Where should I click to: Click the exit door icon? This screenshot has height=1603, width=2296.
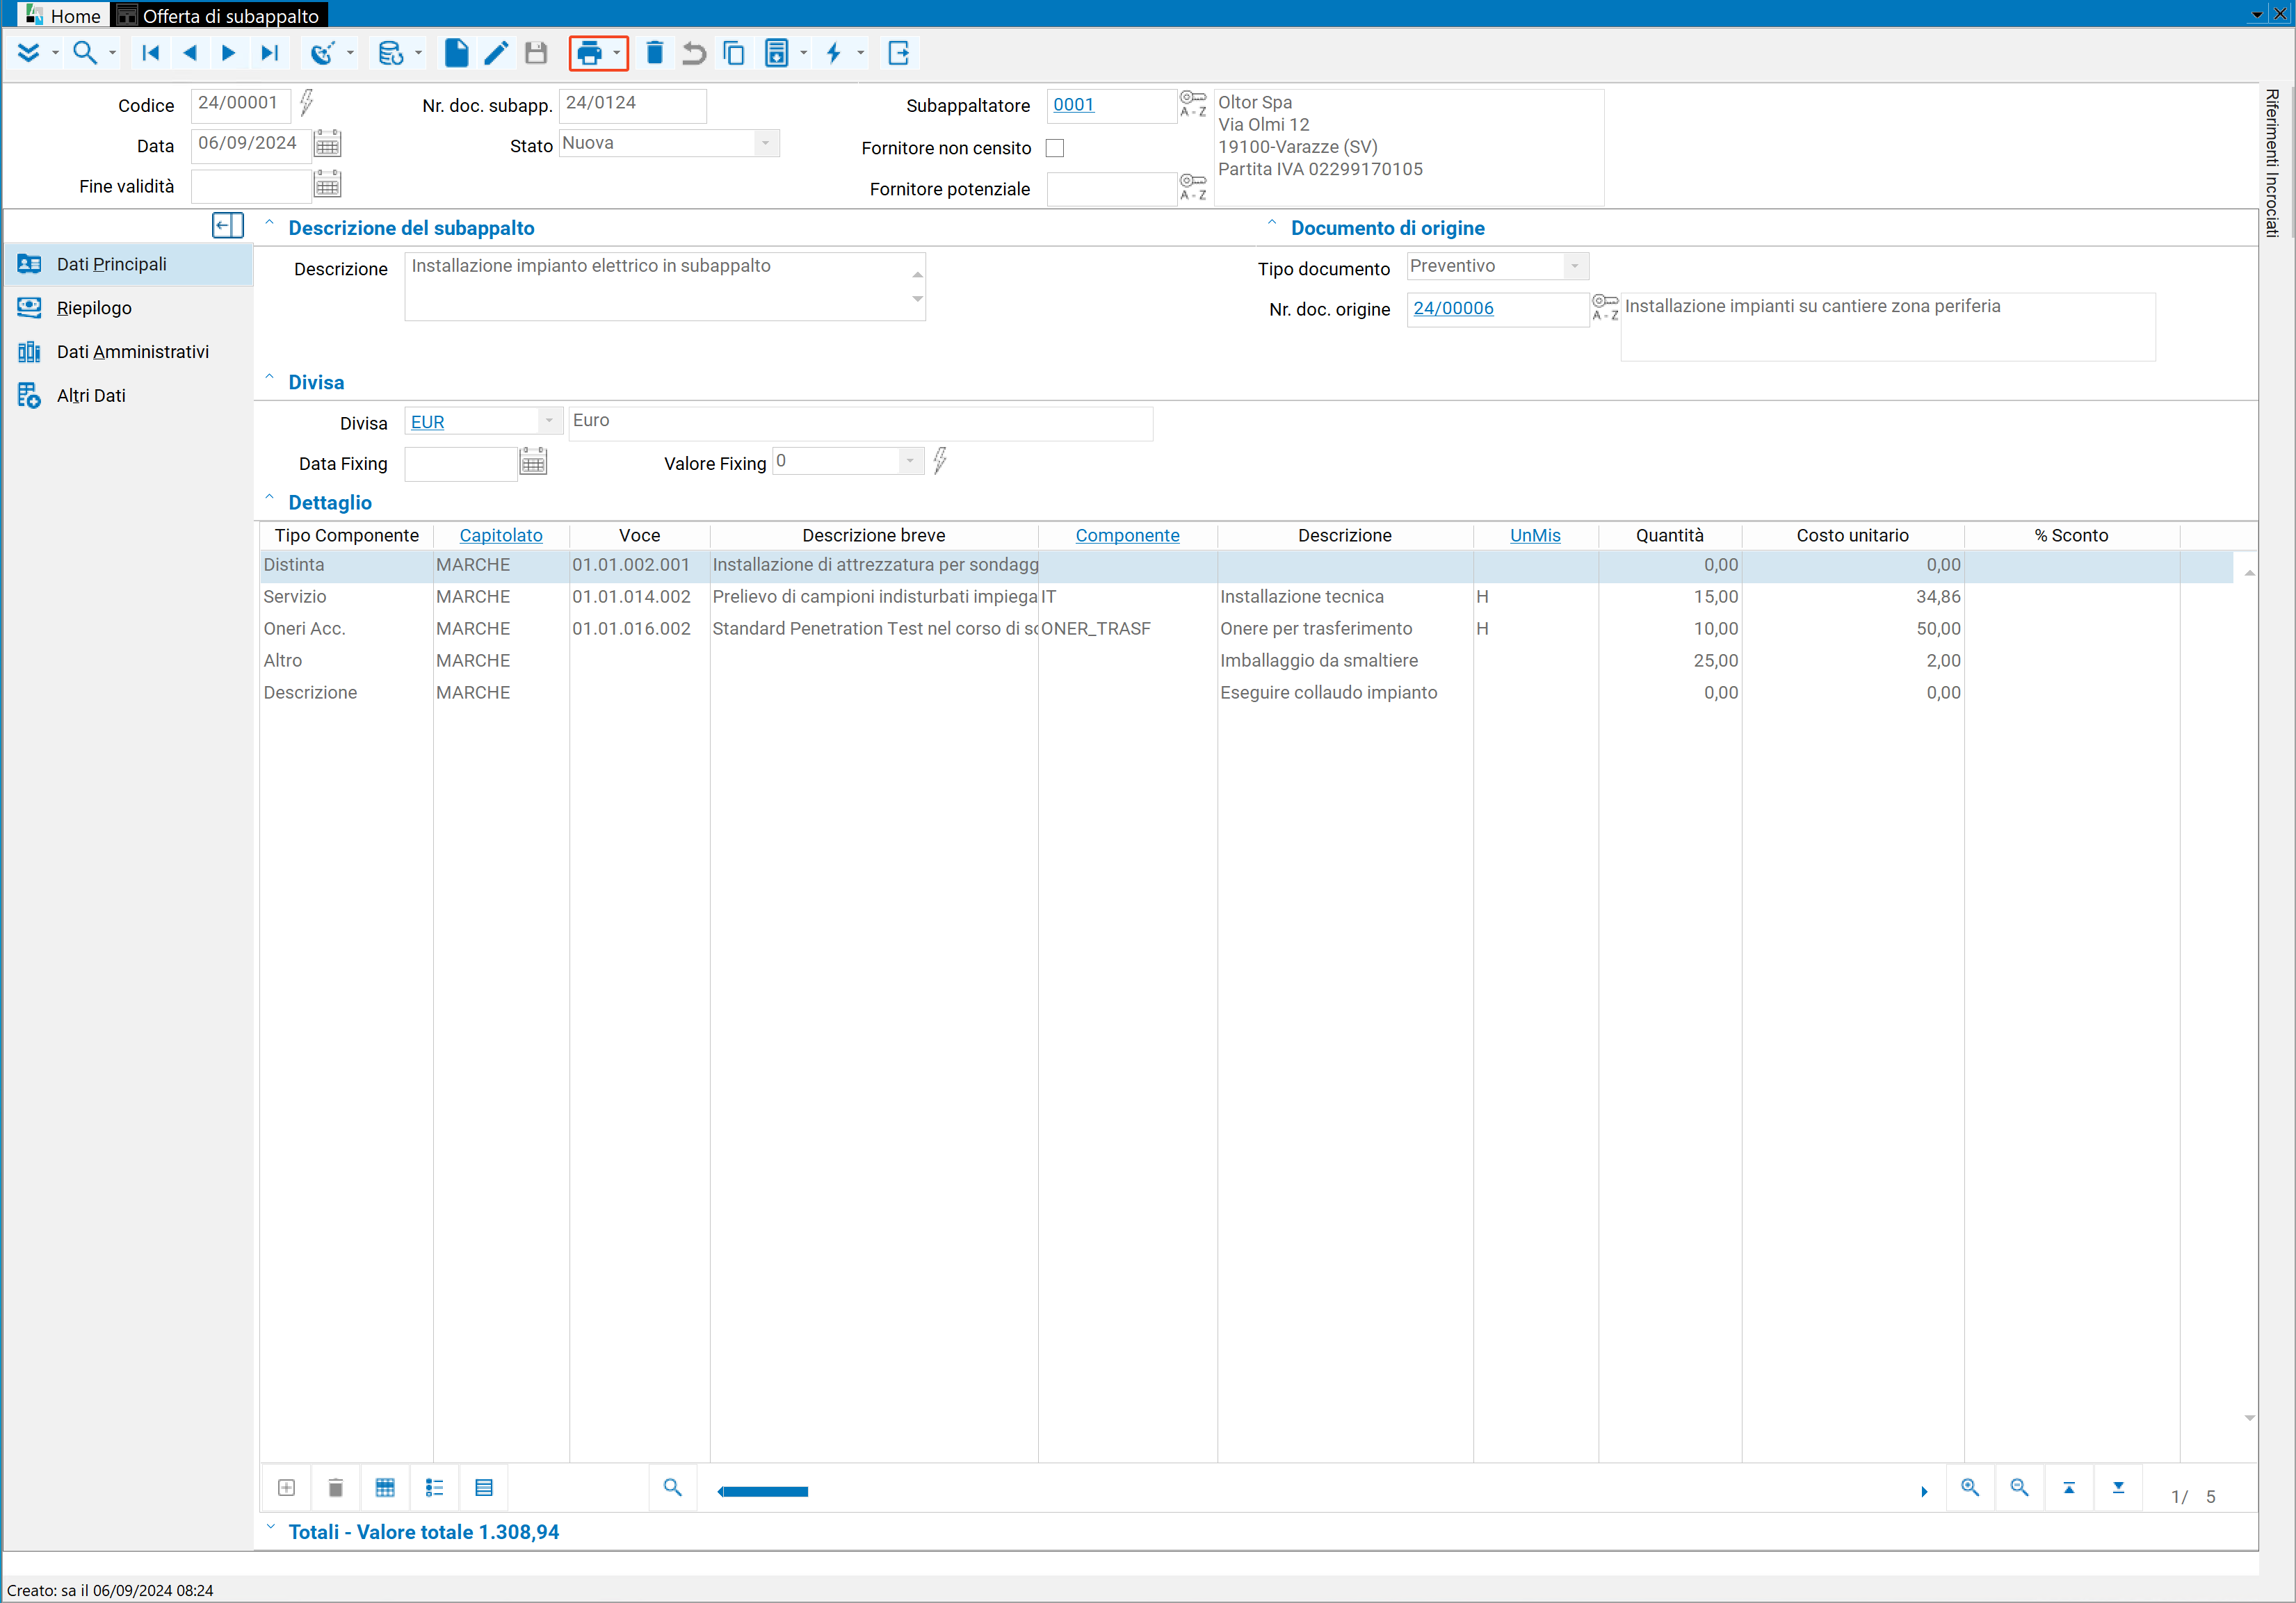899,53
